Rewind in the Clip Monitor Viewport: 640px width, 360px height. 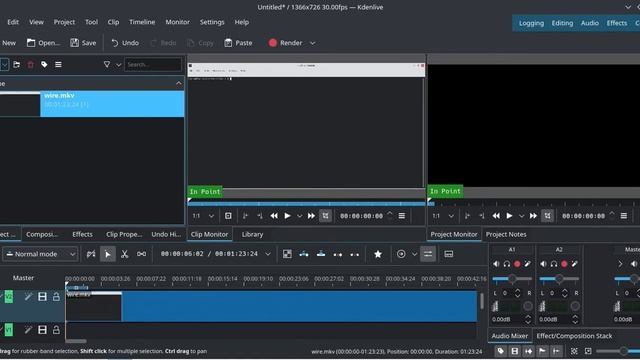(x=274, y=216)
